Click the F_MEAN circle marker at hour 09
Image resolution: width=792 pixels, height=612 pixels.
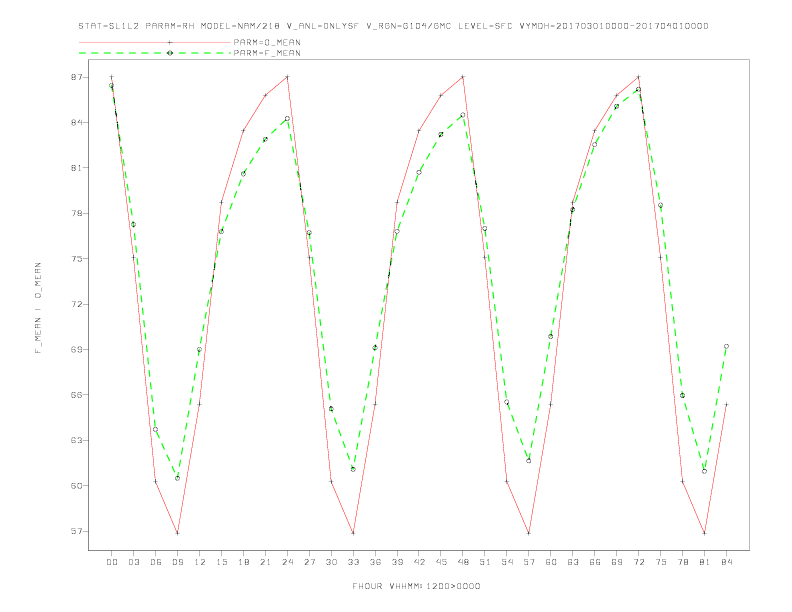click(x=177, y=478)
